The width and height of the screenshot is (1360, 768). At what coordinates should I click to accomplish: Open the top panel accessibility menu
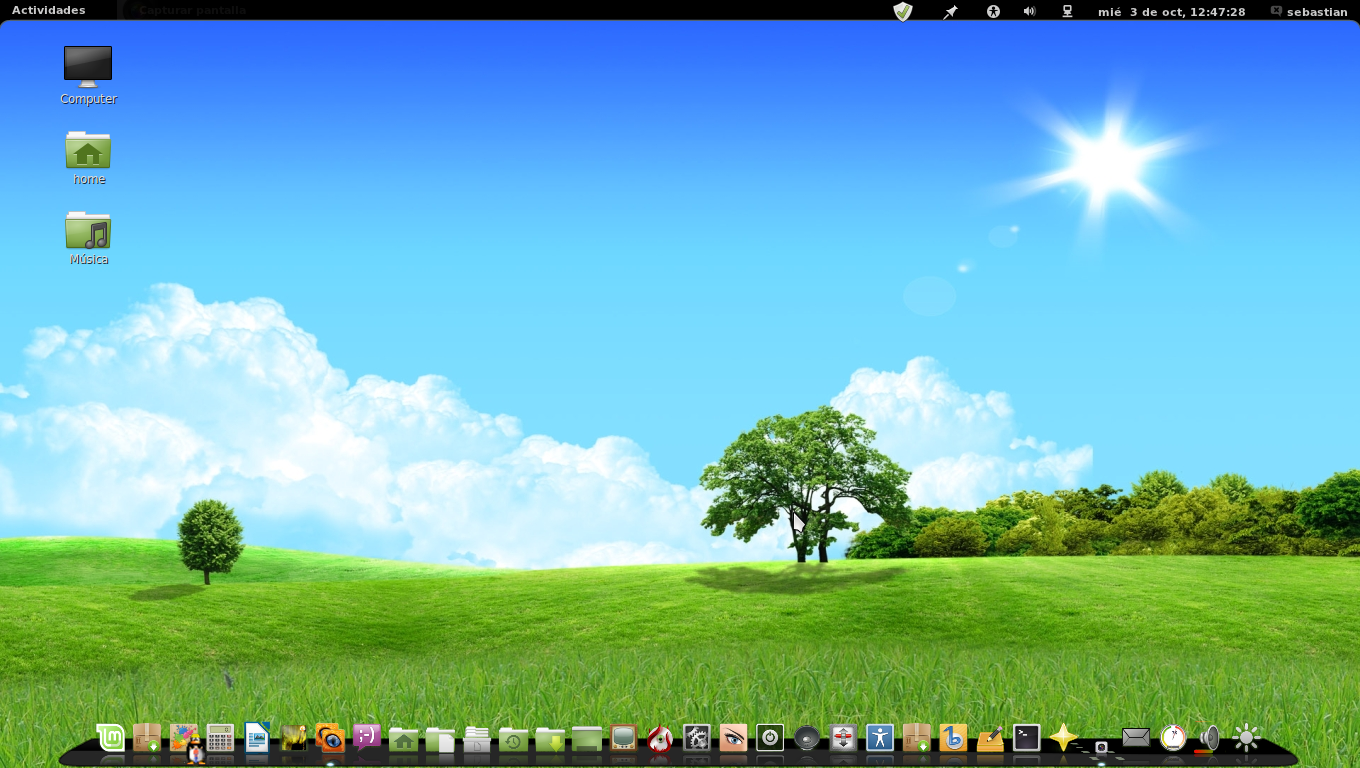click(x=993, y=11)
